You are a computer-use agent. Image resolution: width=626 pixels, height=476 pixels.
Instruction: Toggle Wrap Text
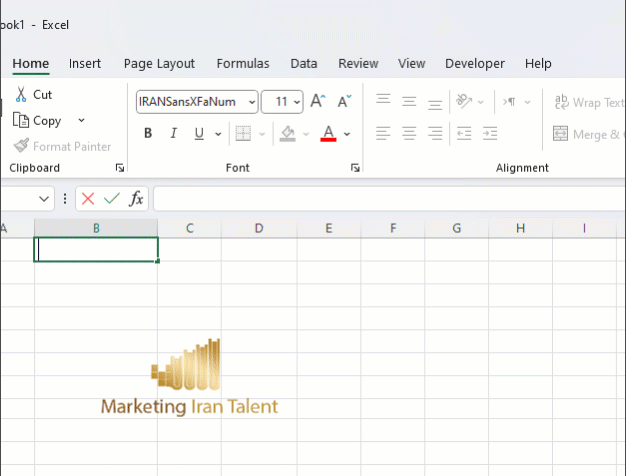588,103
